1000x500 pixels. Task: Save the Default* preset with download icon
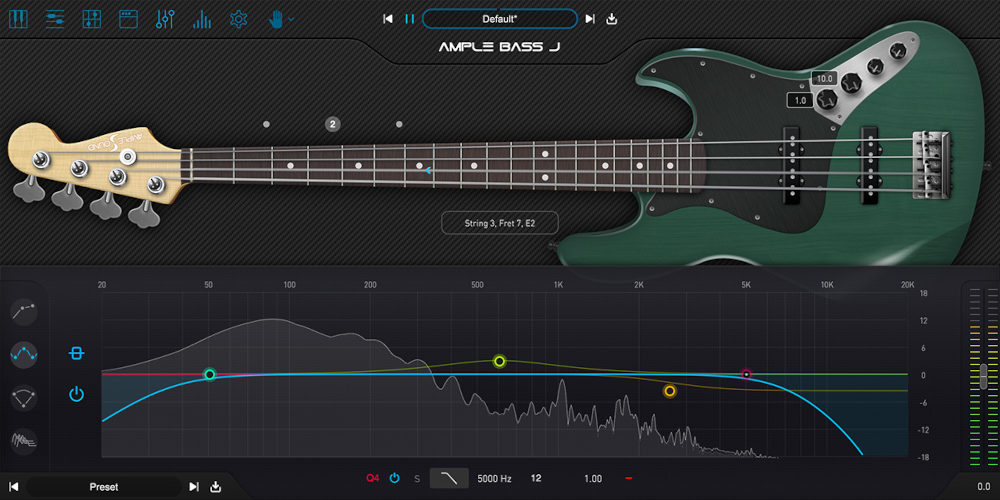point(612,19)
